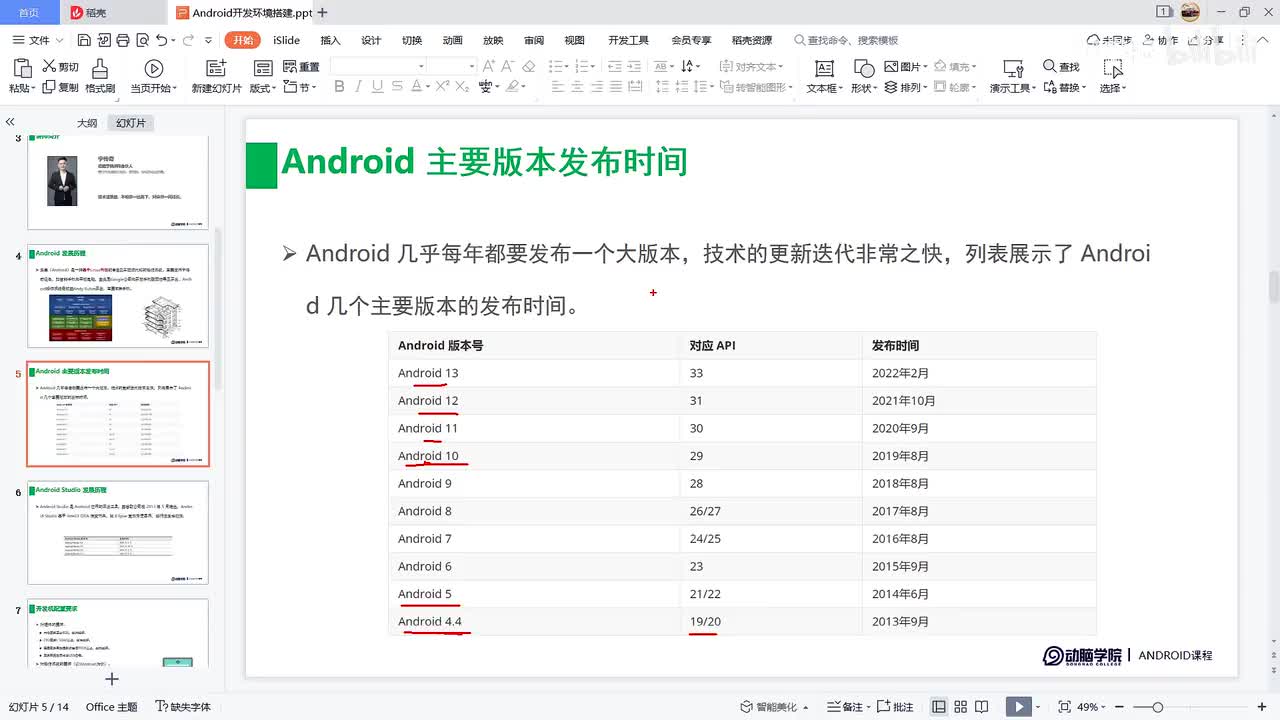Open the File (文件) menu dropdown
Image resolution: width=1280 pixels, height=720 pixels.
tap(39, 40)
